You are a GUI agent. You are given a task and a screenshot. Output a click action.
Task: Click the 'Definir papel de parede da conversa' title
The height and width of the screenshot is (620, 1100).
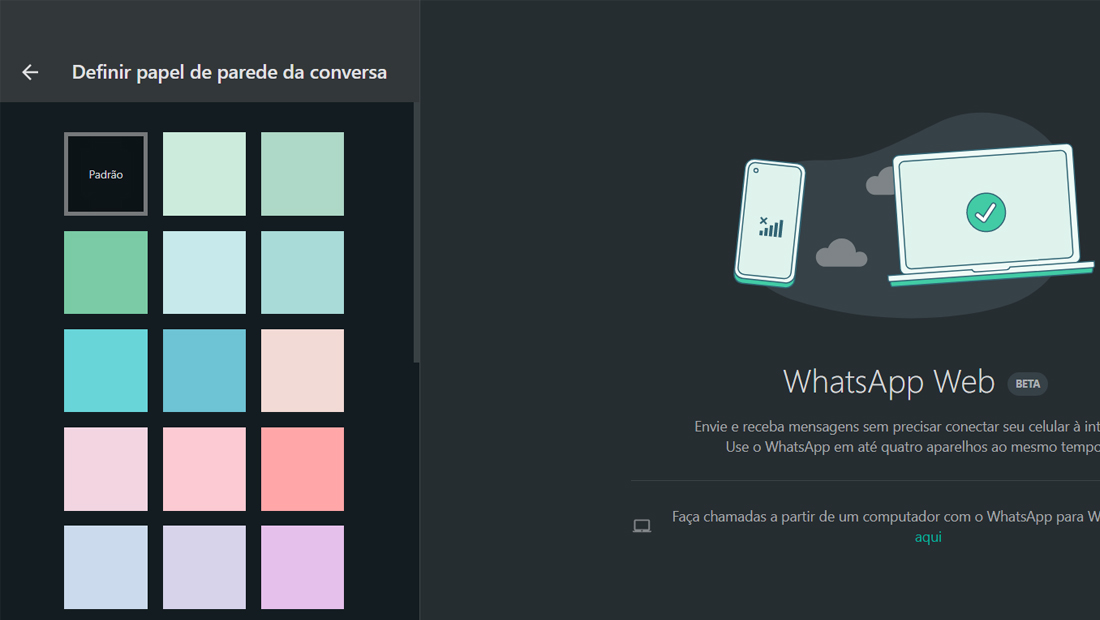coord(229,72)
